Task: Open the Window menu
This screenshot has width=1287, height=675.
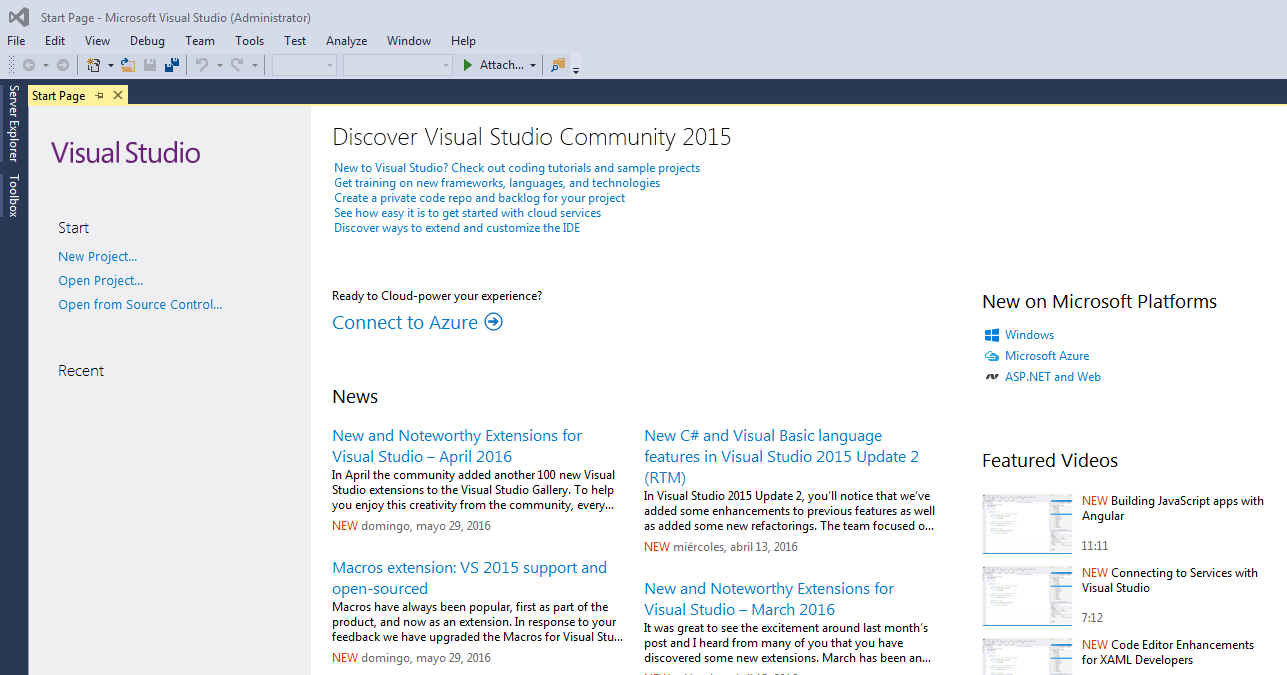Action: tap(409, 41)
